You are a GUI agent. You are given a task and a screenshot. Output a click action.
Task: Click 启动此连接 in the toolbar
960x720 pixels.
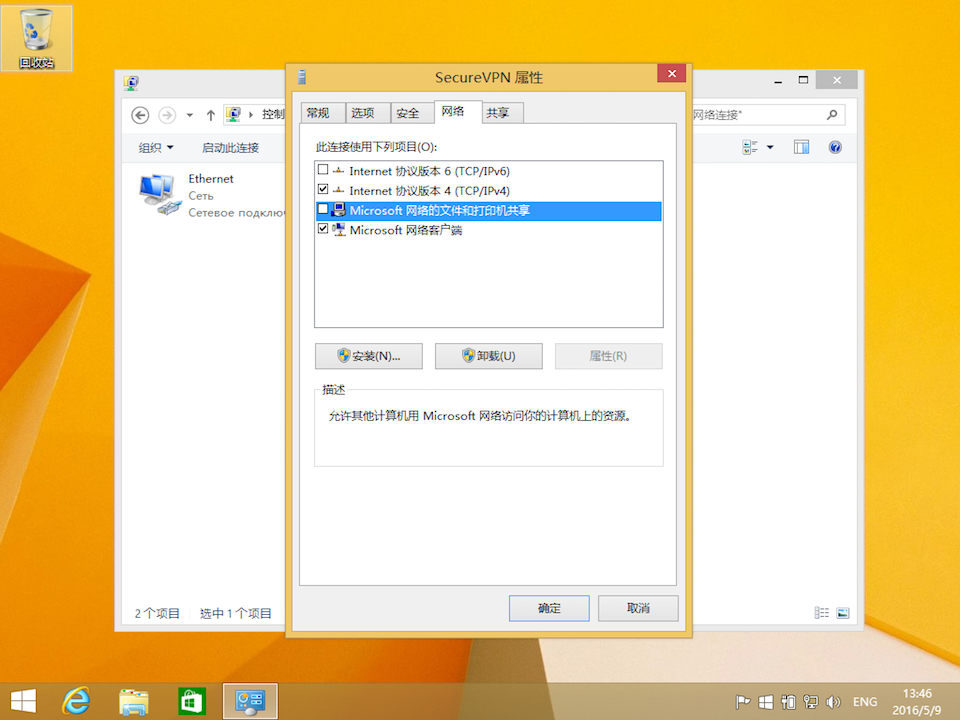pos(231,148)
